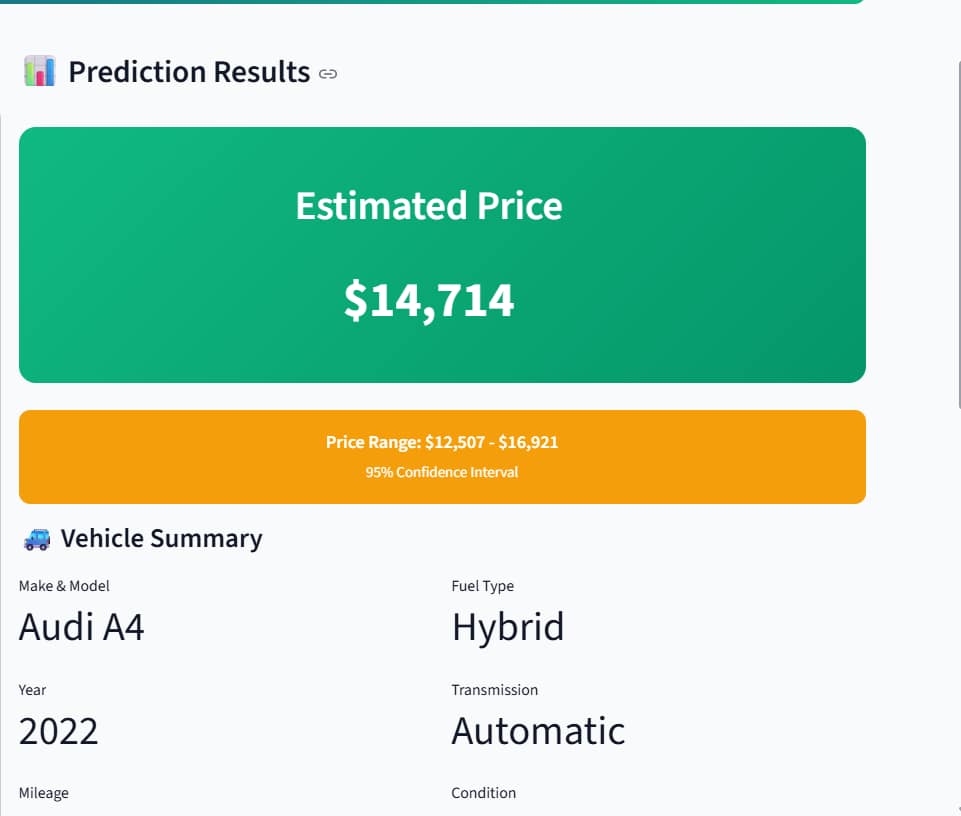
Task: Select the Audi A4 value
Action: [82, 627]
